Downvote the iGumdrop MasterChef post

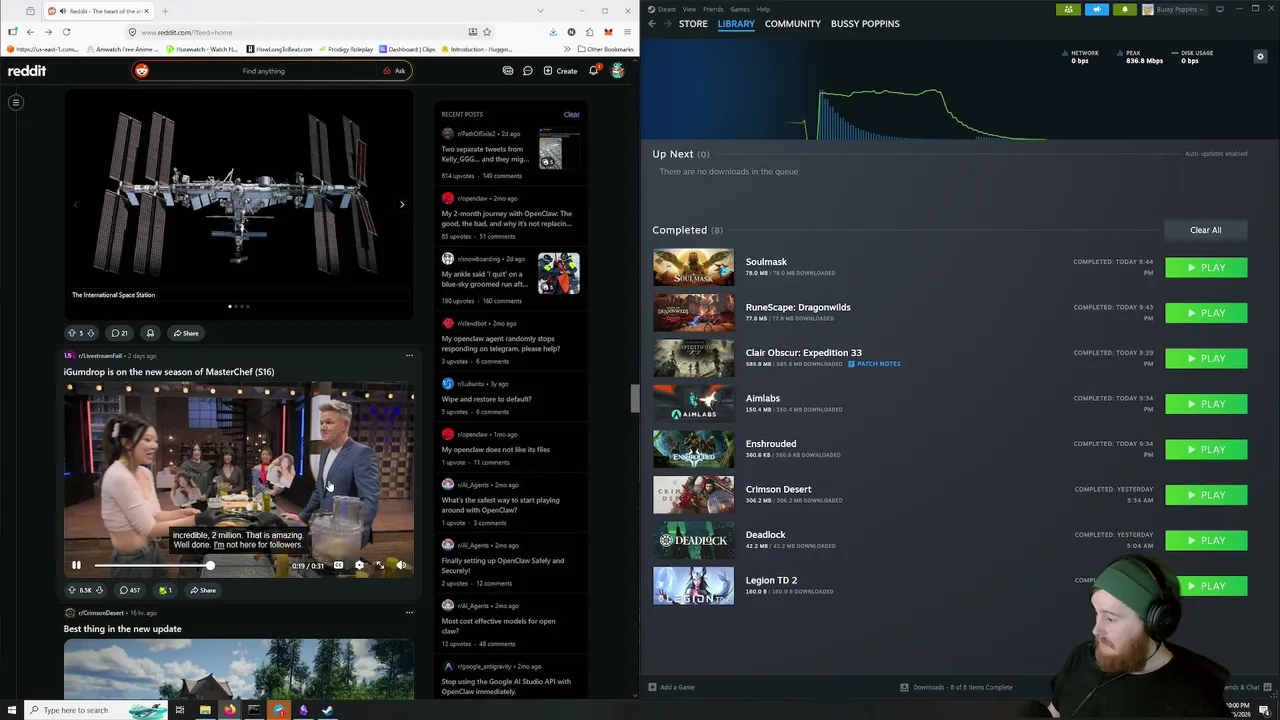(x=99, y=590)
